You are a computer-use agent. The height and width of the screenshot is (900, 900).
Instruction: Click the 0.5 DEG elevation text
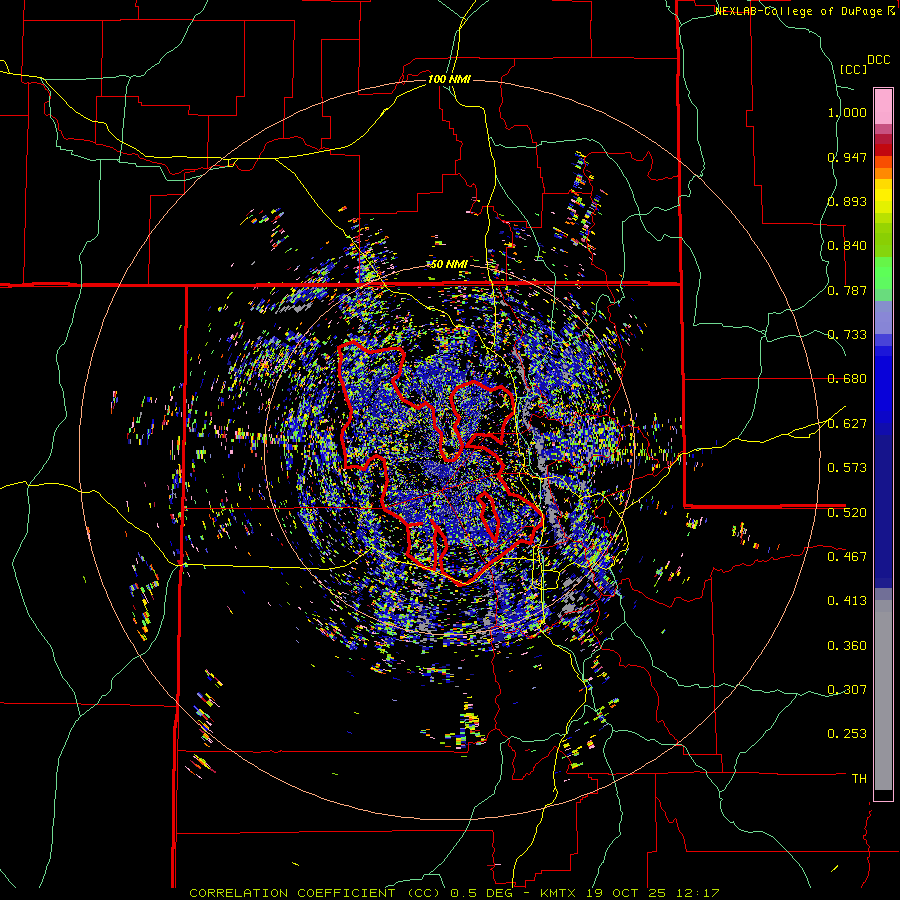[x=483, y=893]
